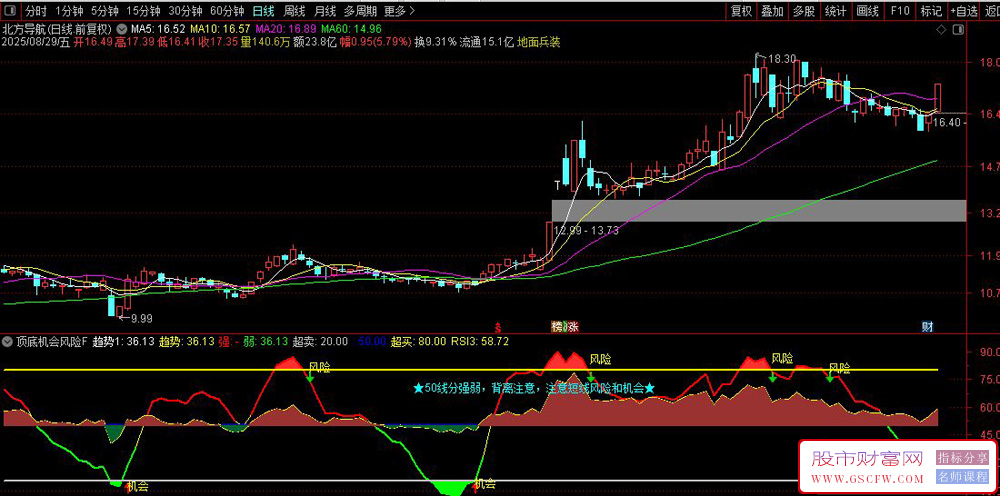This screenshot has width=1000, height=496.
Task: Toggle the 复权 price adjustment option
Action: pos(741,11)
